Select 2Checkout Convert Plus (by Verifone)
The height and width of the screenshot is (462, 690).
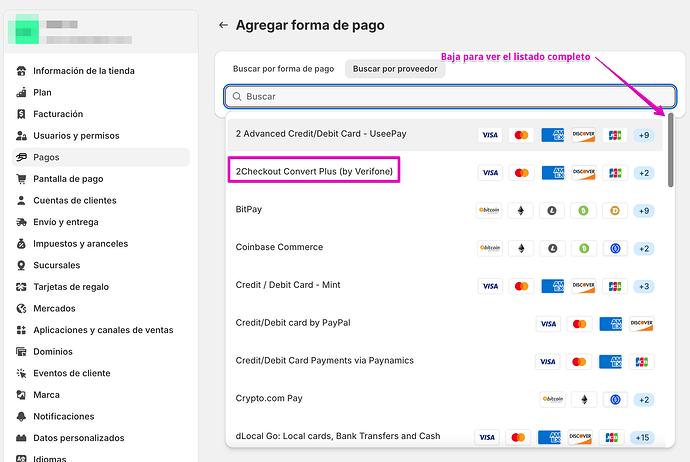point(445,172)
